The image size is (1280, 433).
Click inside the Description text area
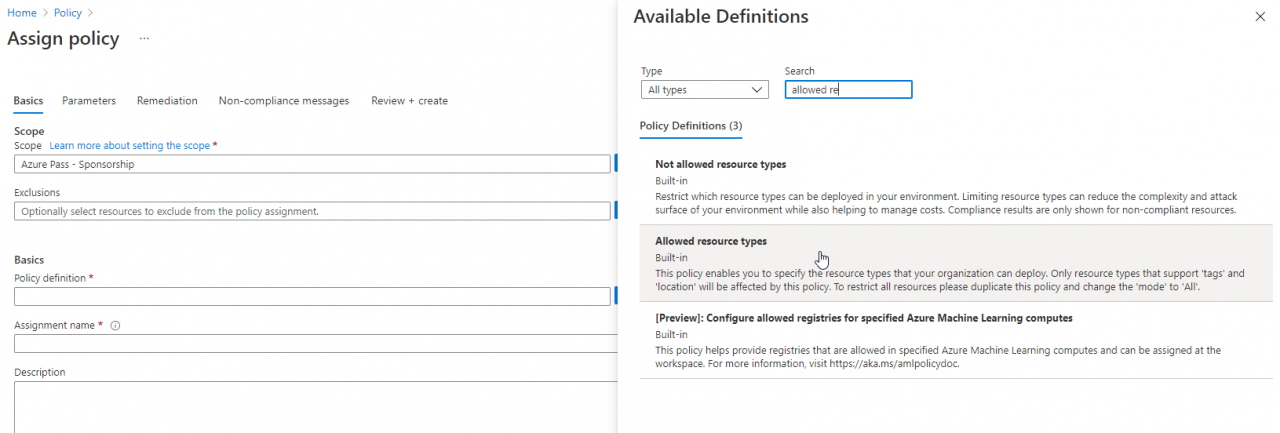pyautogui.click(x=311, y=407)
